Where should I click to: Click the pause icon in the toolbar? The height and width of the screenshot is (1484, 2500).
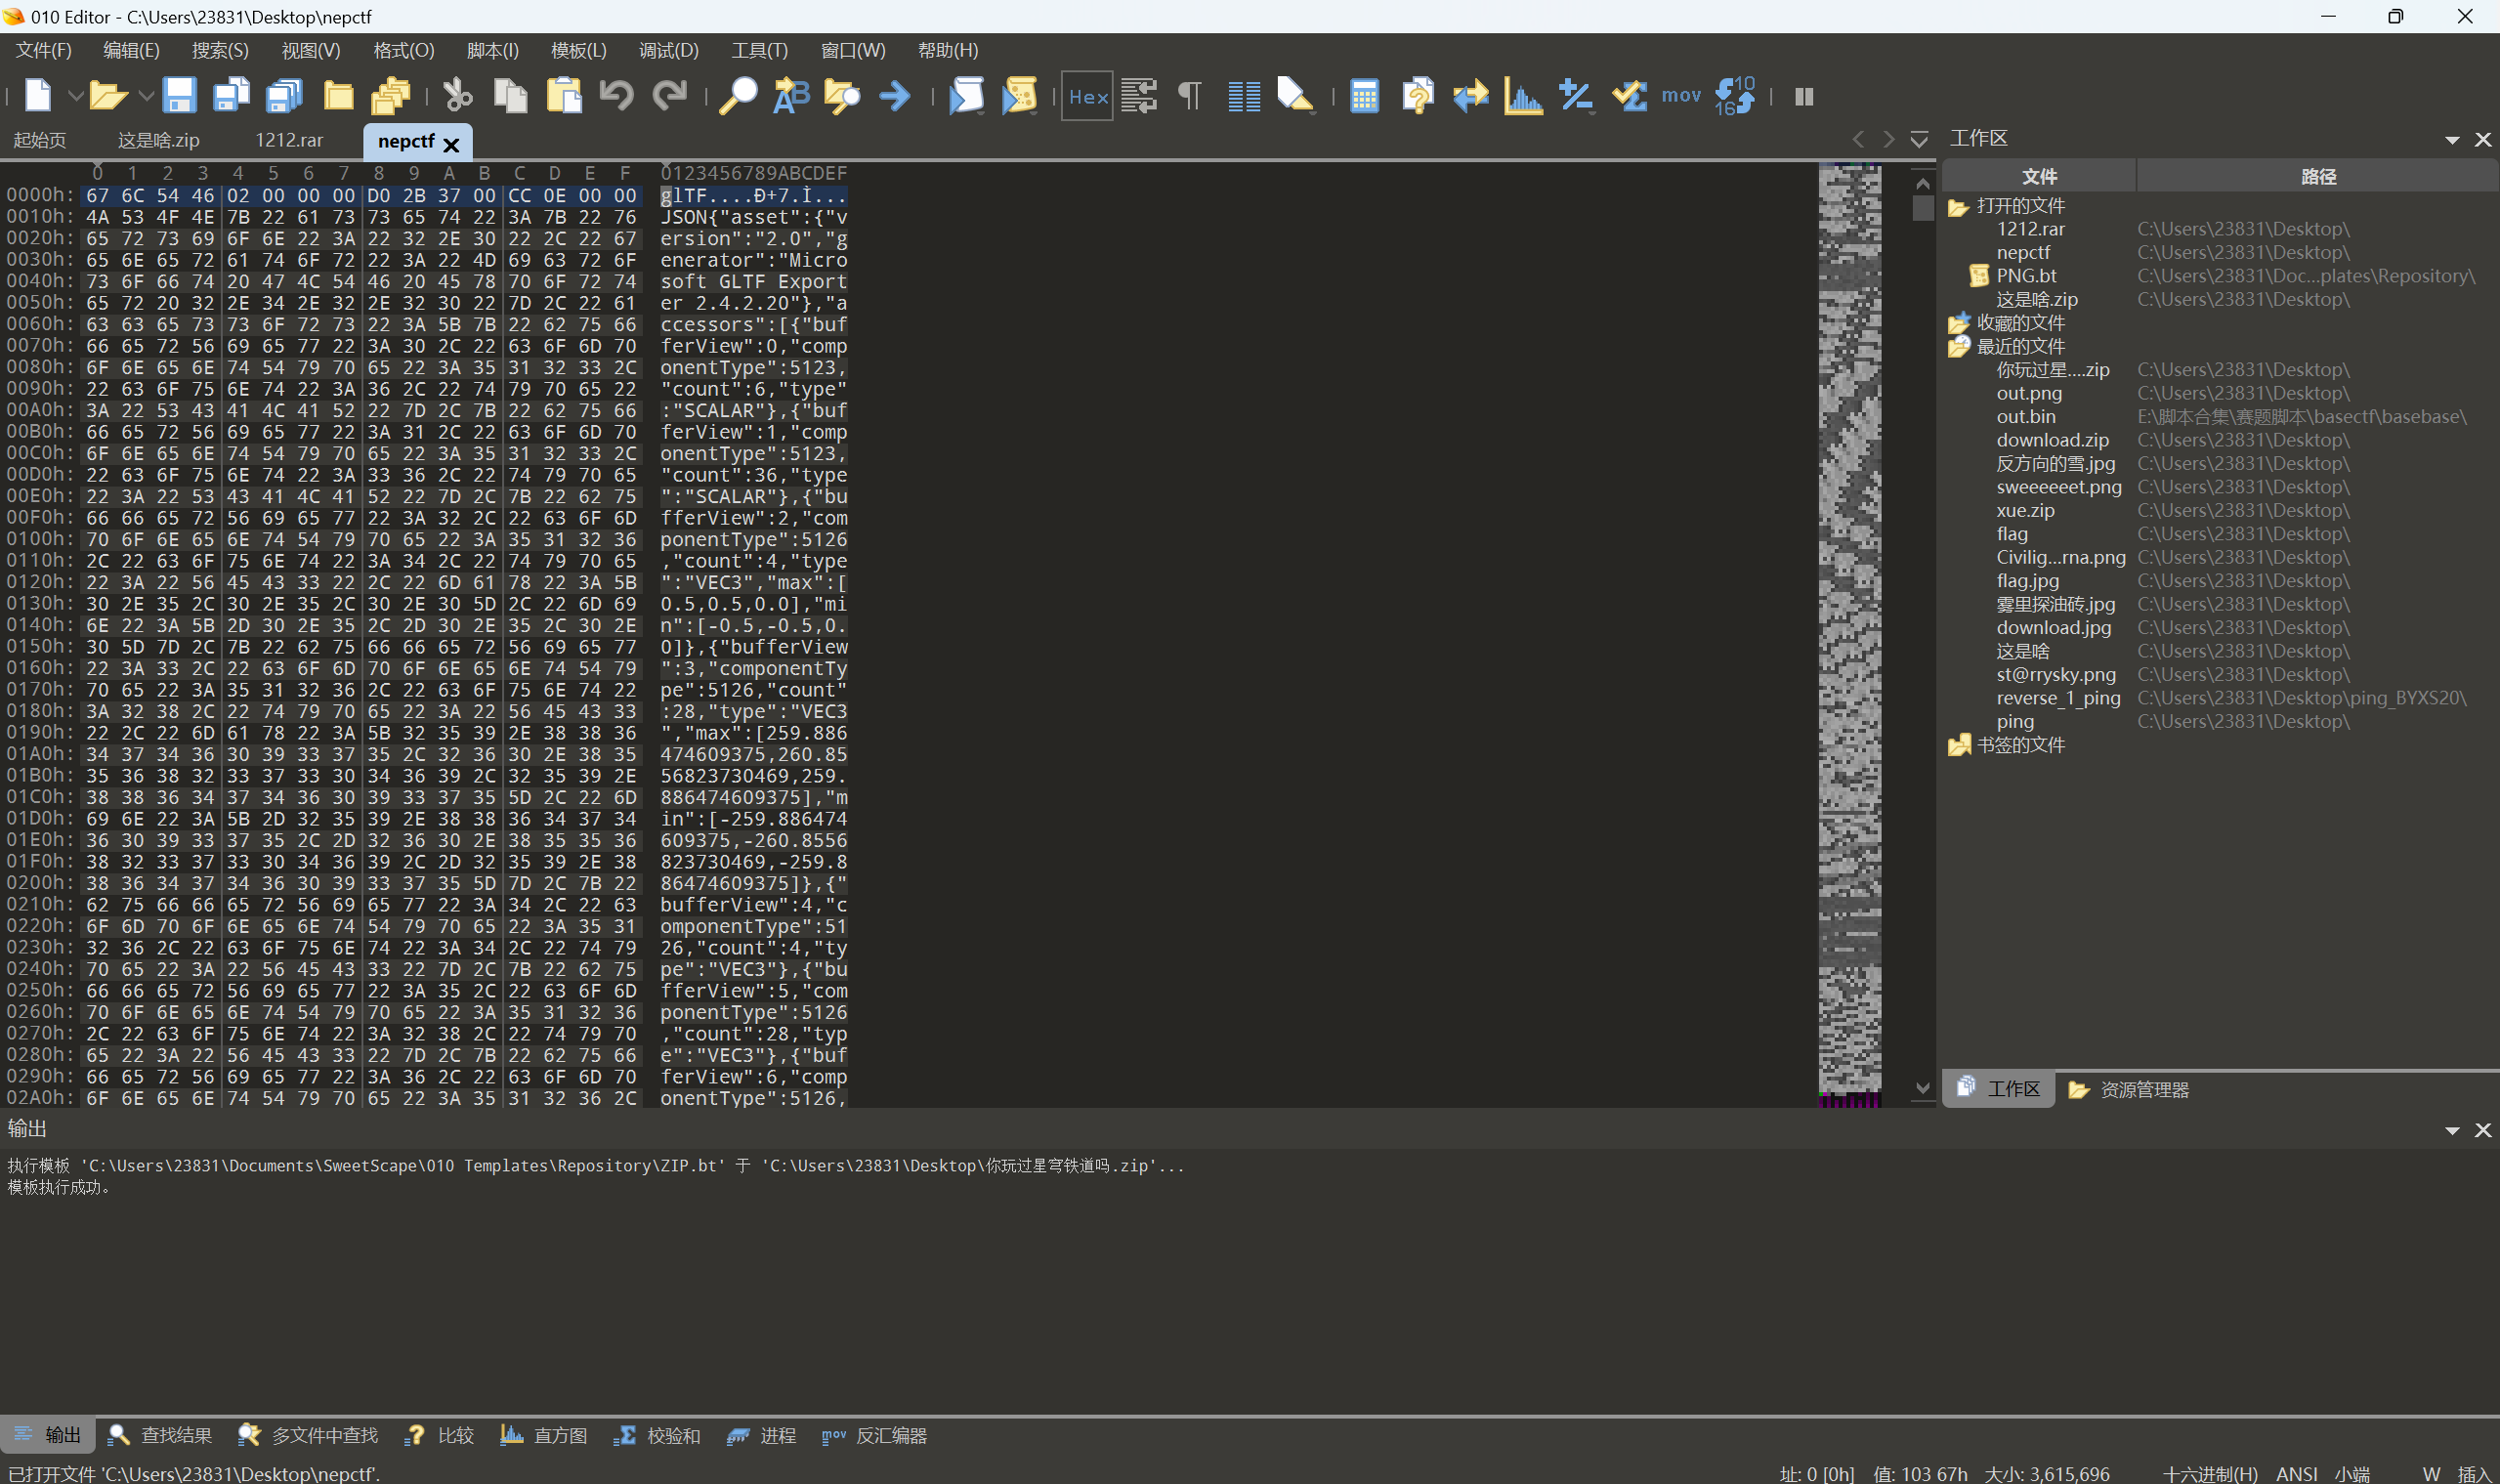tap(1804, 96)
